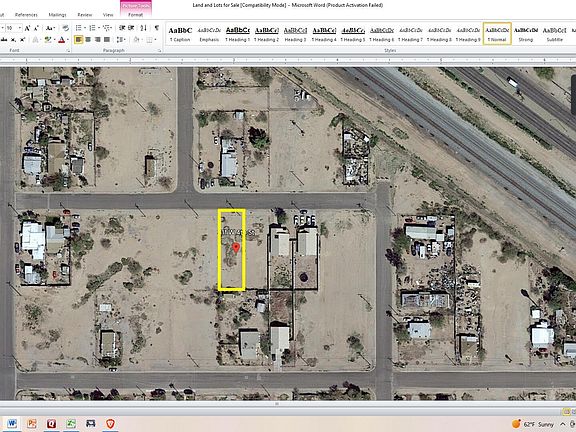Image resolution: width=576 pixels, height=432 pixels.
Task: Toggle Align Text Right
Action: [97, 39]
